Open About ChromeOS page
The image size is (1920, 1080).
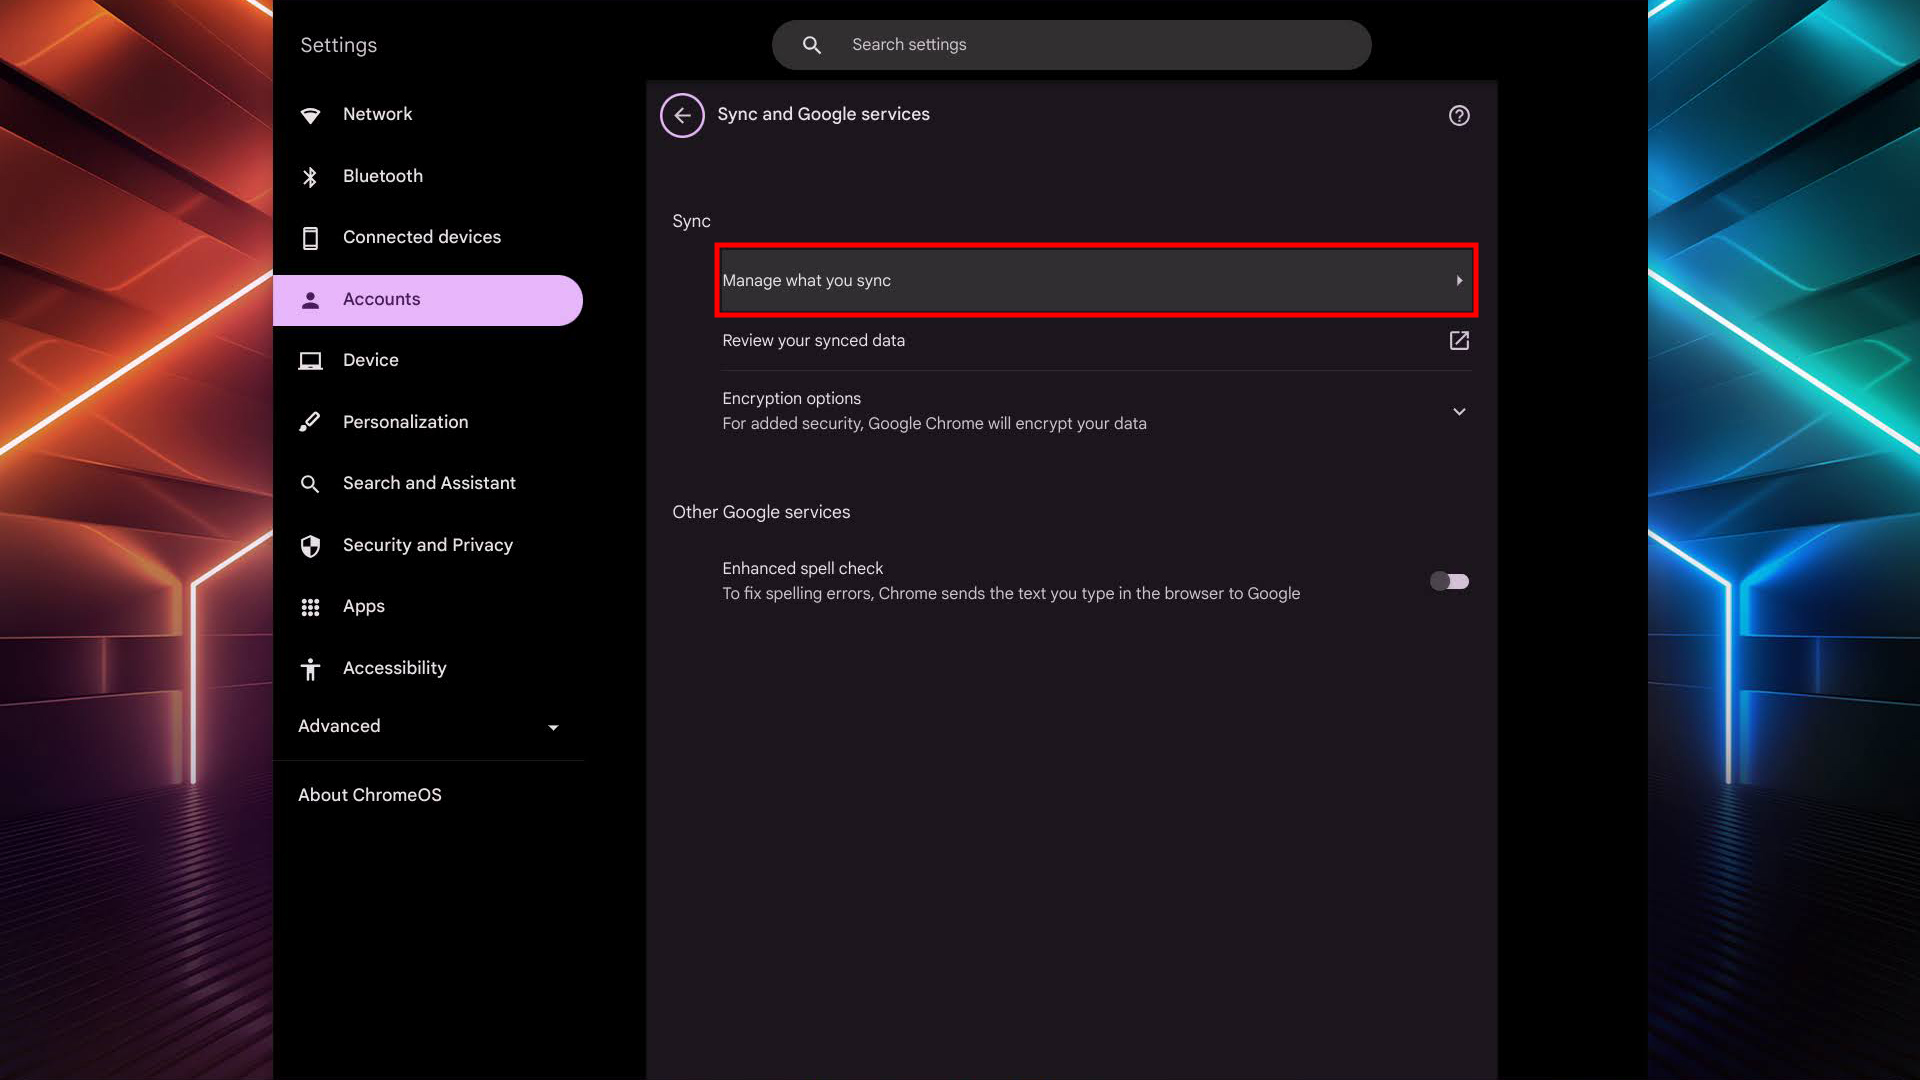tap(370, 795)
